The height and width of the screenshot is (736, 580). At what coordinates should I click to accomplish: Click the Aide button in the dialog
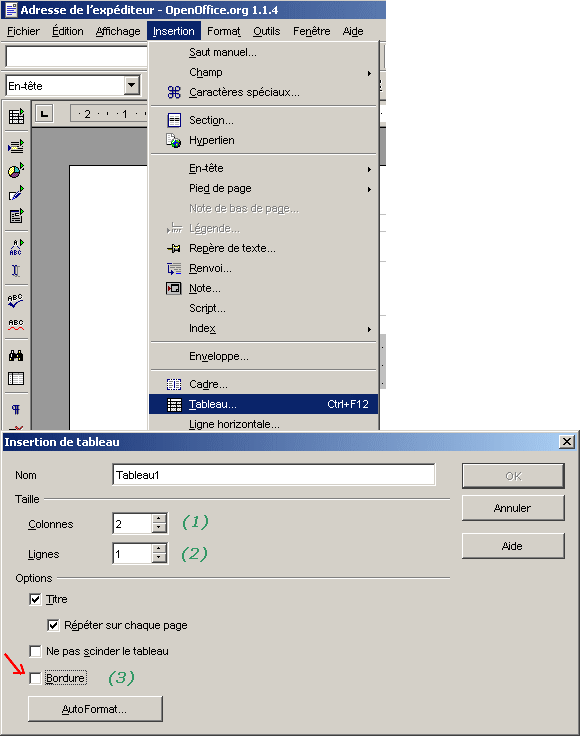click(513, 546)
